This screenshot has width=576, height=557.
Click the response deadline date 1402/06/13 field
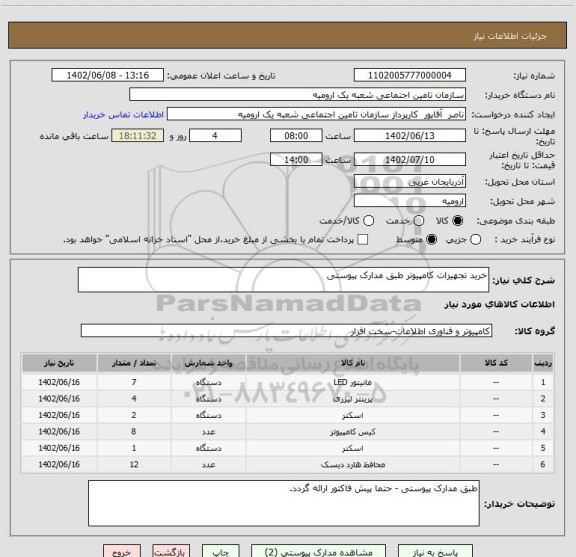pyautogui.click(x=410, y=136)
